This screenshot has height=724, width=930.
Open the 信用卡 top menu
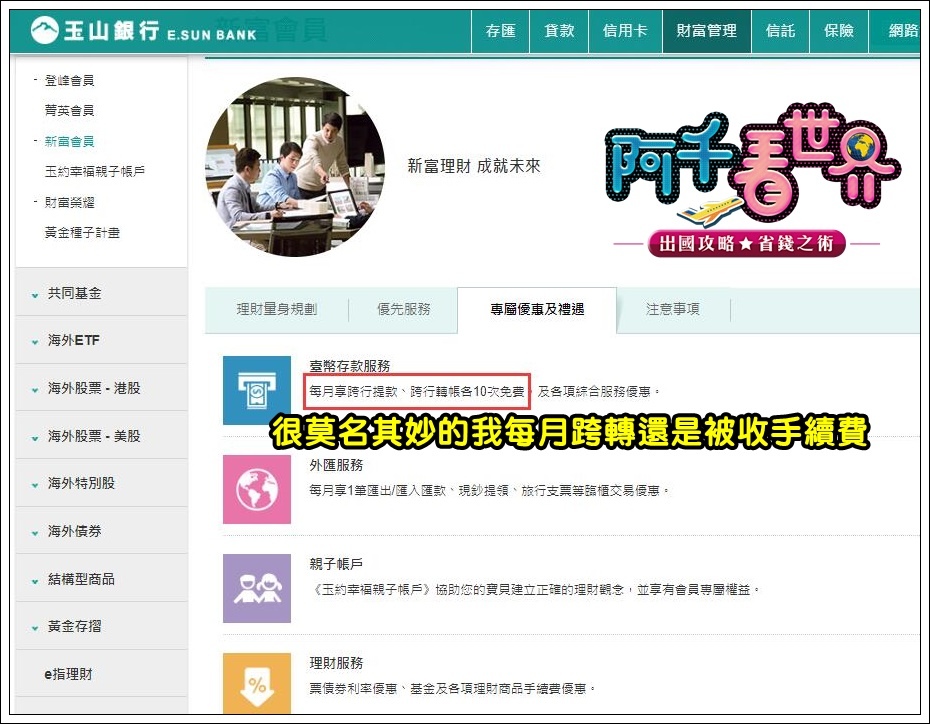(625, 31)
